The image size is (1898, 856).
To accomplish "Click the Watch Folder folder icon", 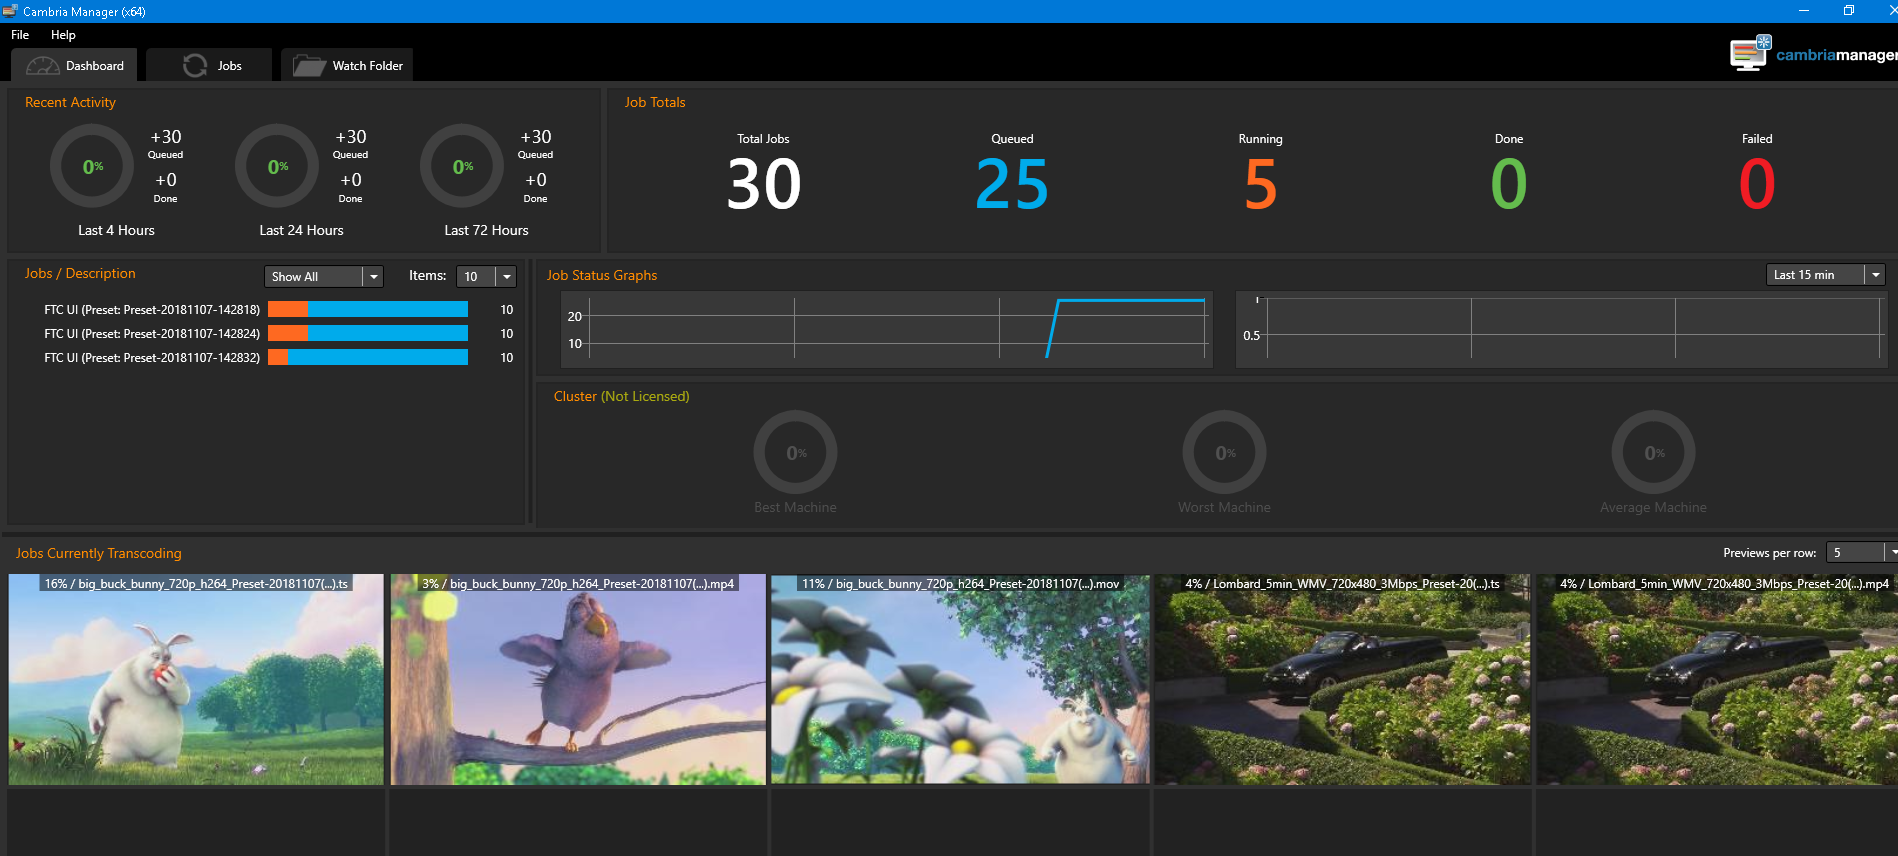I will (x=308, y=66).
